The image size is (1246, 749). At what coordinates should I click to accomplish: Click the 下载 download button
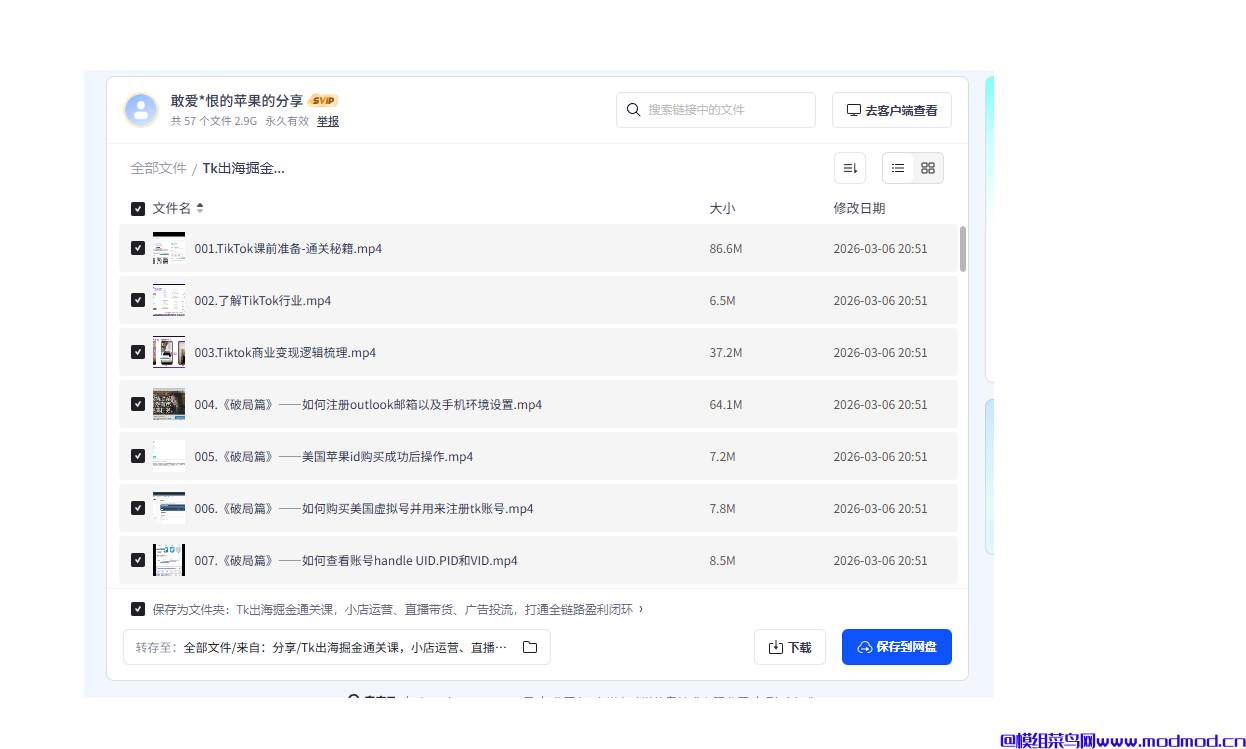point(789,647)
